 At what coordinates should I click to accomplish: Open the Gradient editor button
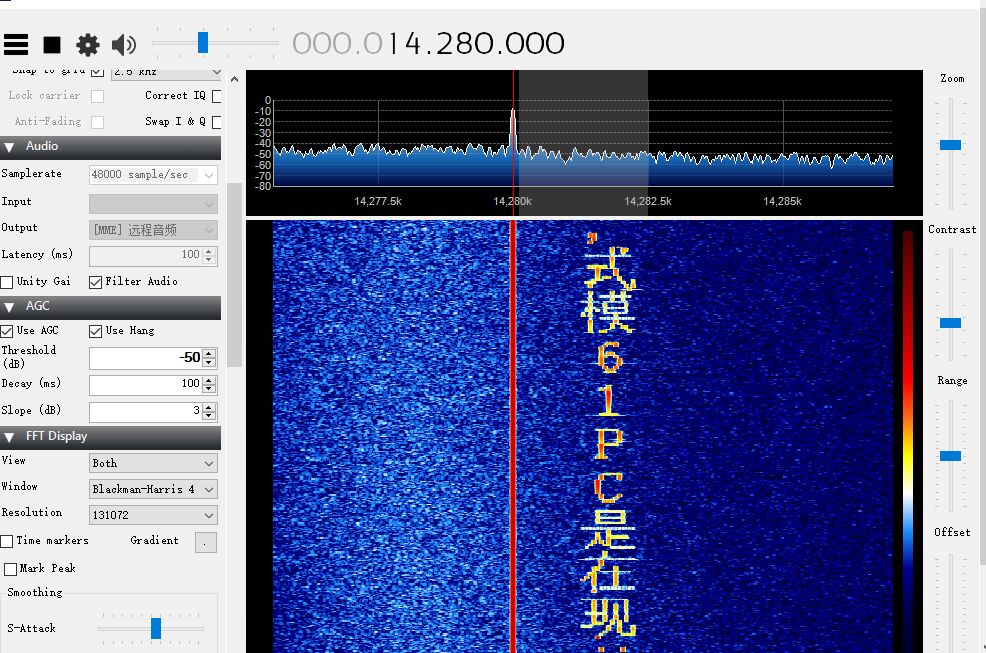point(206,542)
